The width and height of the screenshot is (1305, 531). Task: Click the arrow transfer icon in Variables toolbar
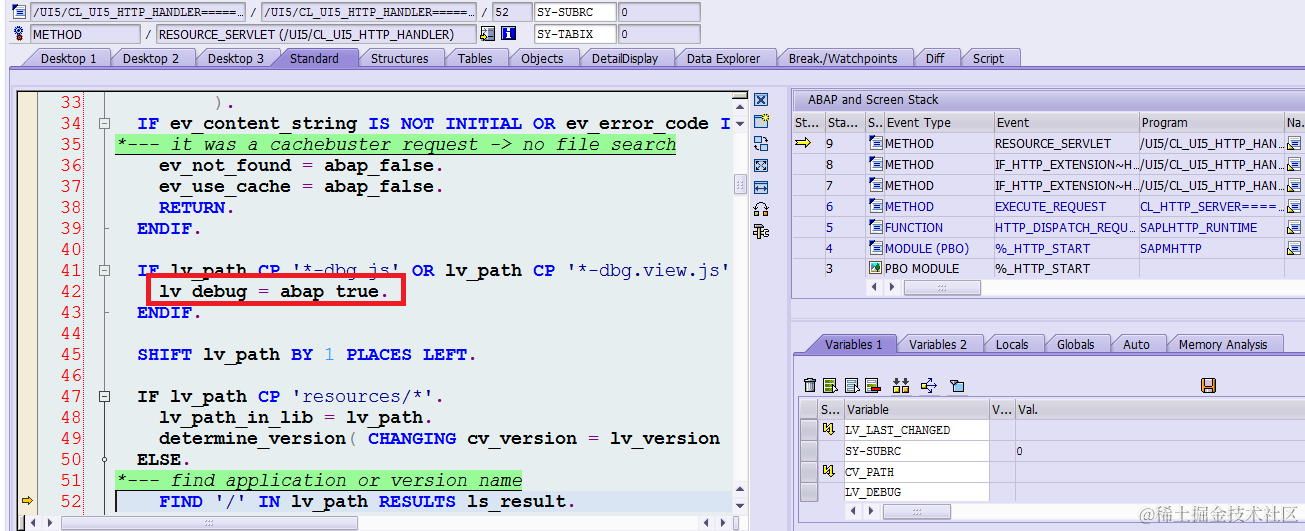(x=929, y=386)
